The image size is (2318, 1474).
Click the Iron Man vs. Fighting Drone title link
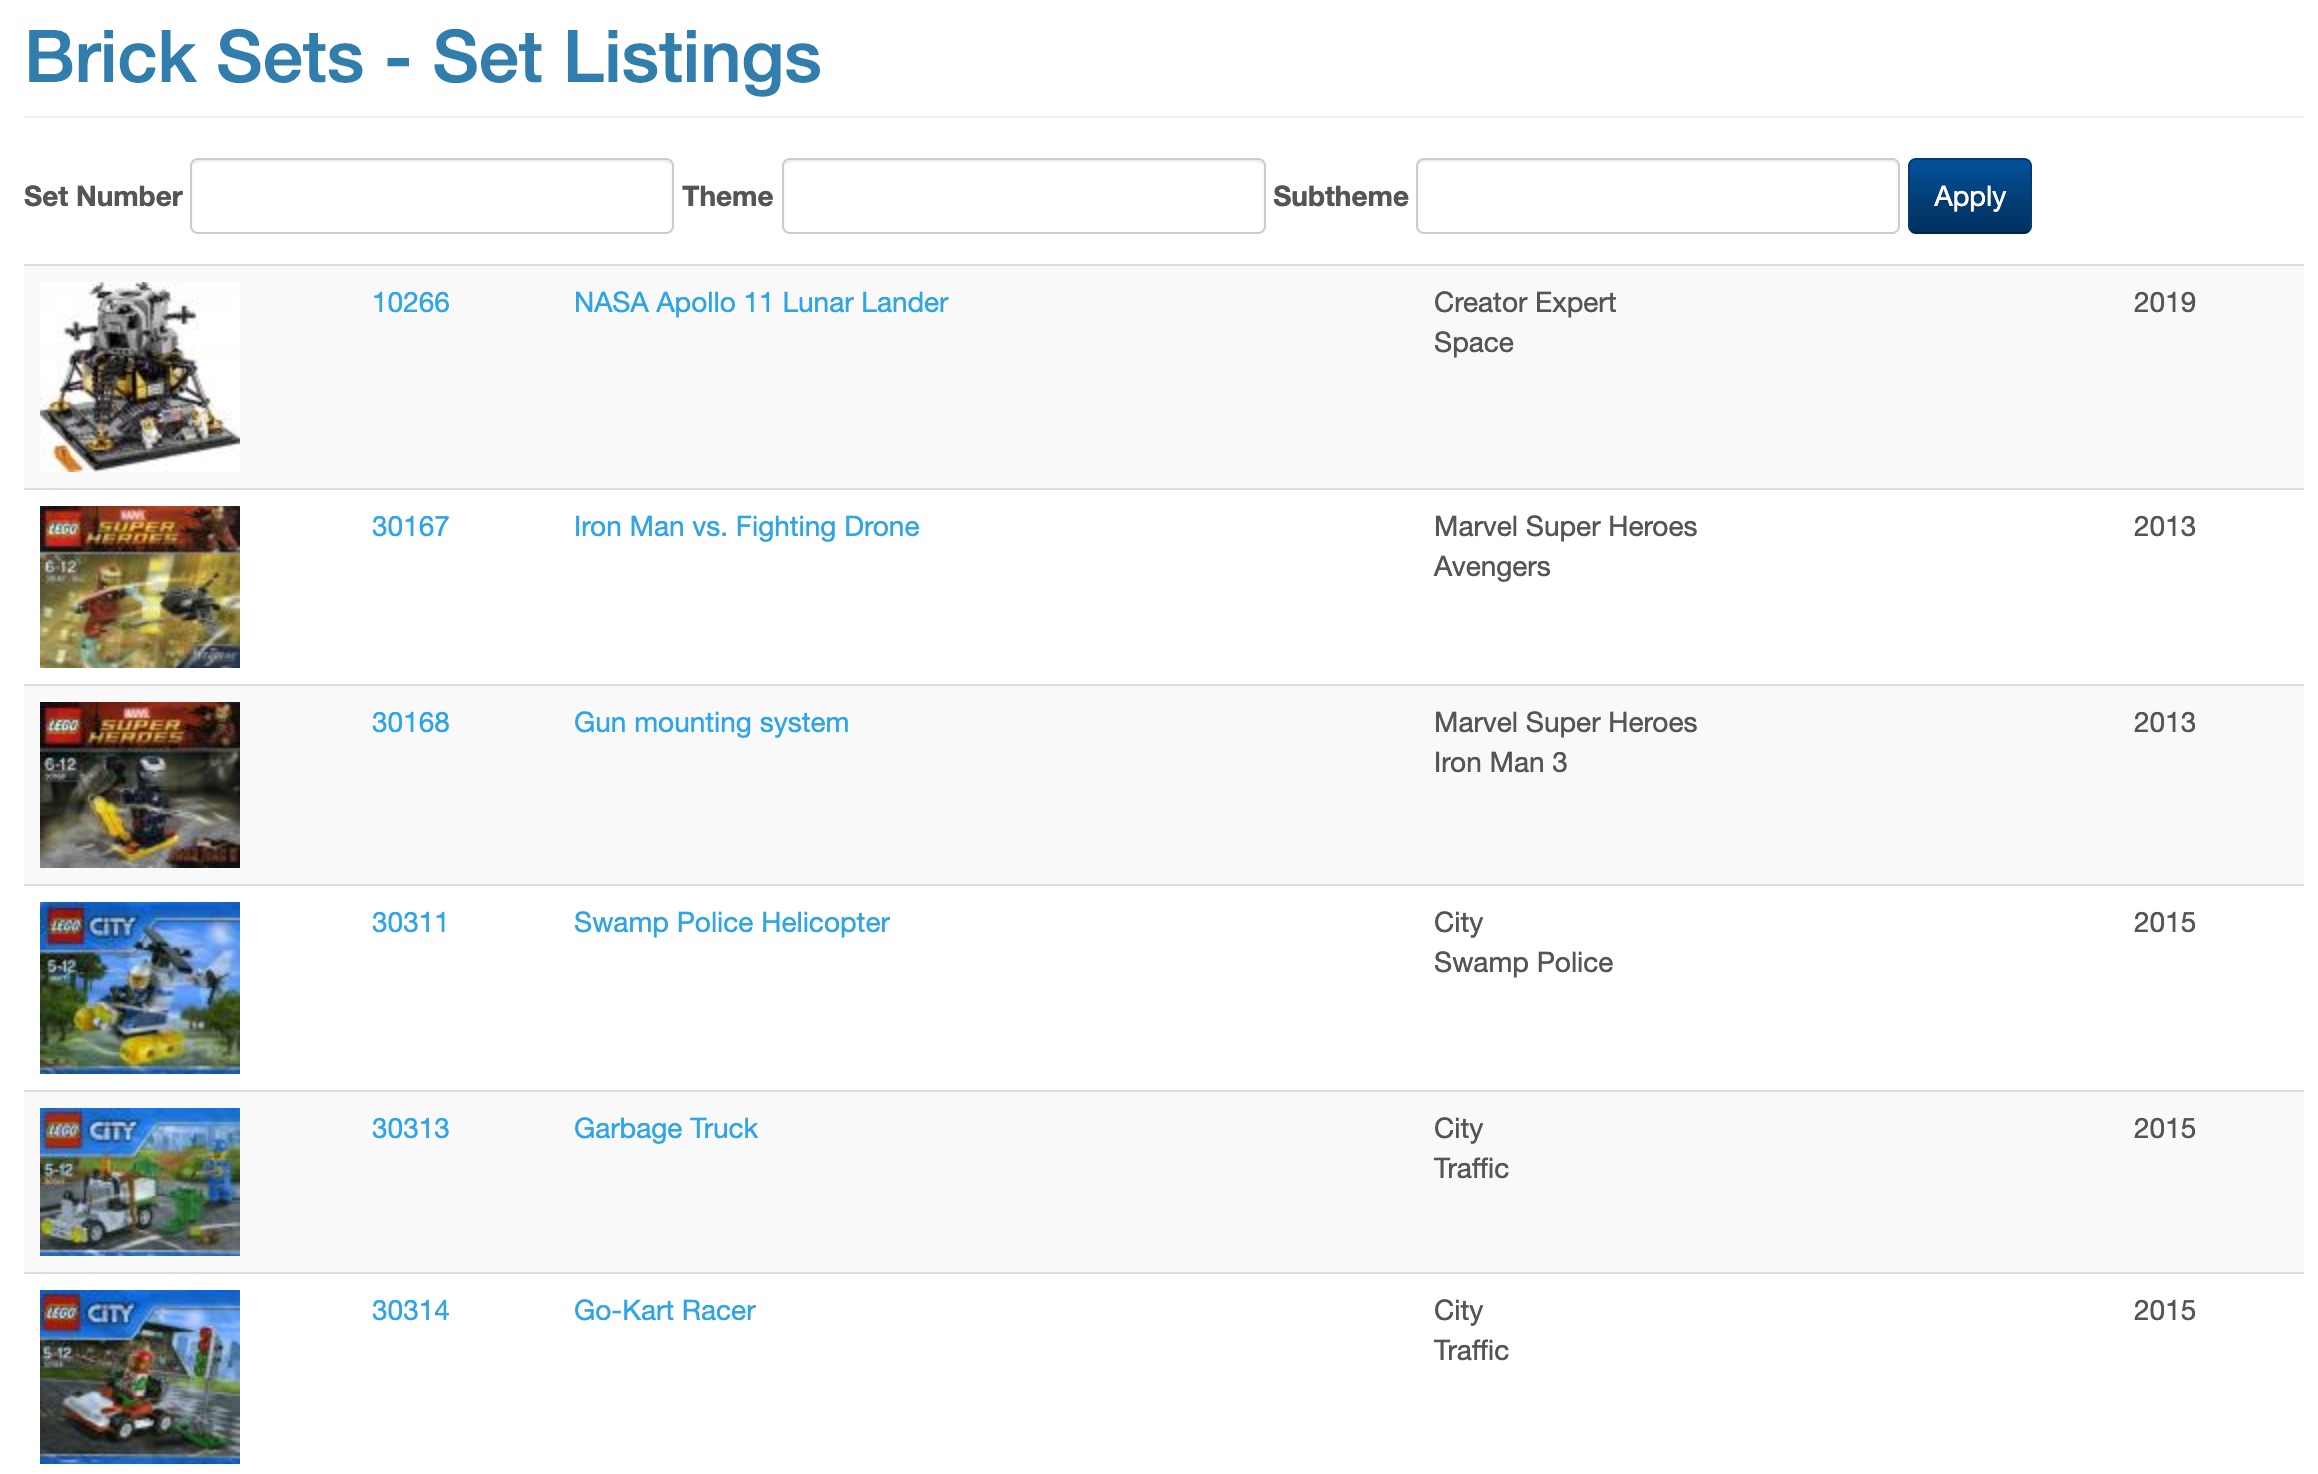(x=745, y=524)
